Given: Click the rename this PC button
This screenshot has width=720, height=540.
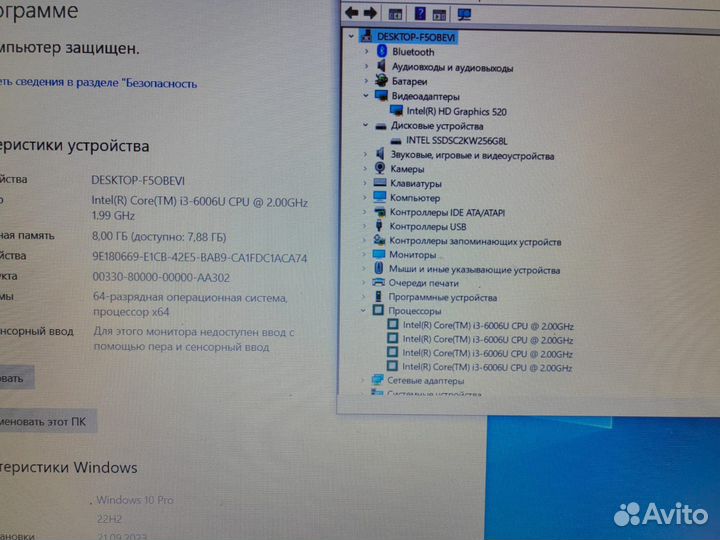Looking at the screenshot, I should click(48, 421).
